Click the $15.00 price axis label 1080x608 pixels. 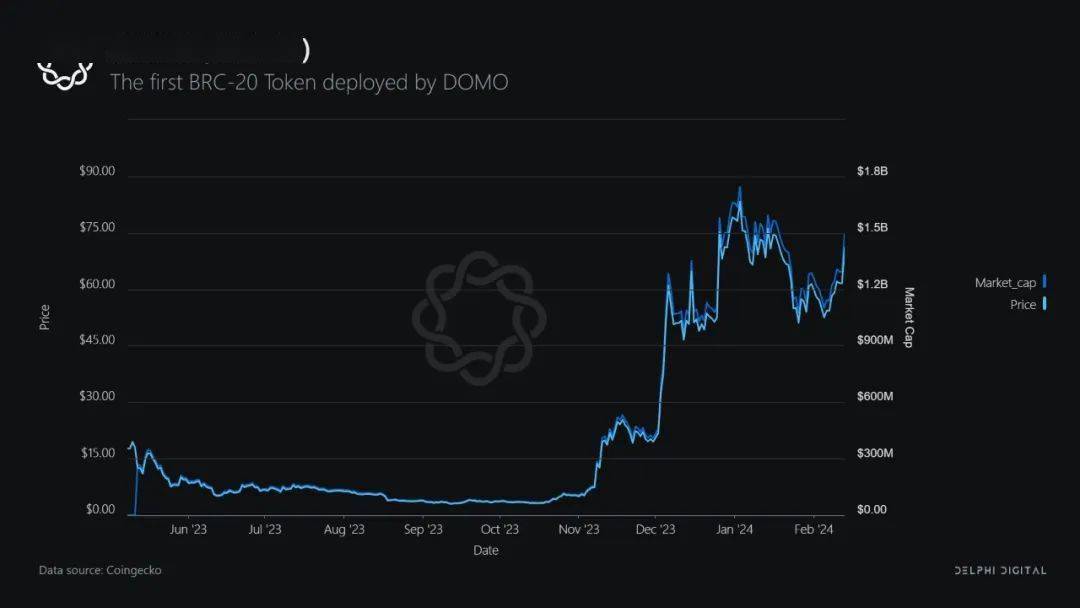click(98, 452)
